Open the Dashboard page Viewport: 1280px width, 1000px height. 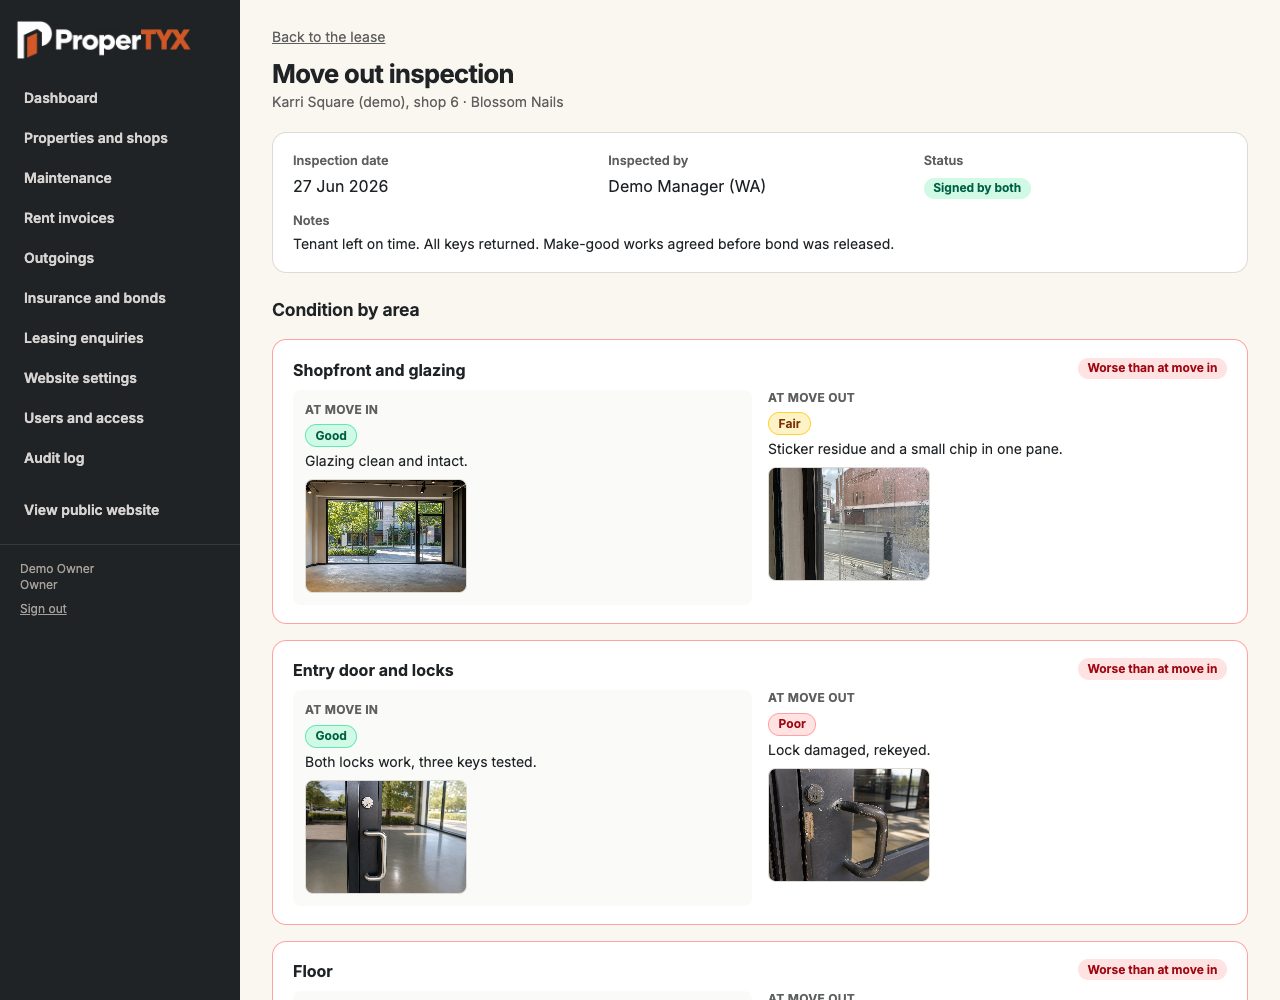pyautogui.click(x=61, y=98)
